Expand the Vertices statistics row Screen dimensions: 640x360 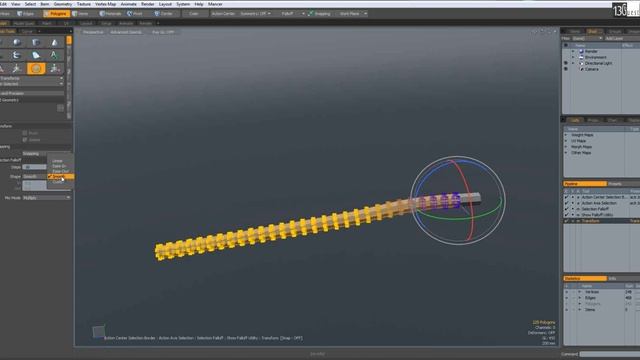580,292
